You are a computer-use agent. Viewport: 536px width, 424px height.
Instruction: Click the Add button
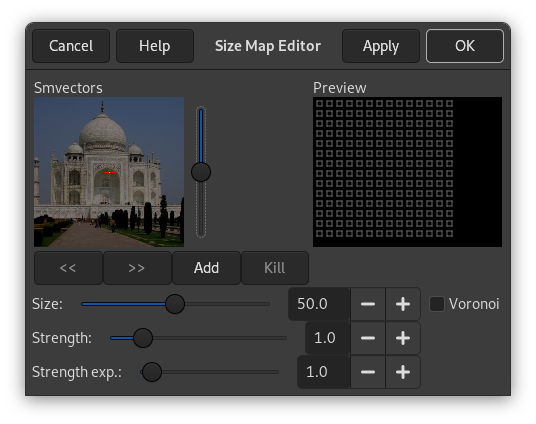click(206, 268)
